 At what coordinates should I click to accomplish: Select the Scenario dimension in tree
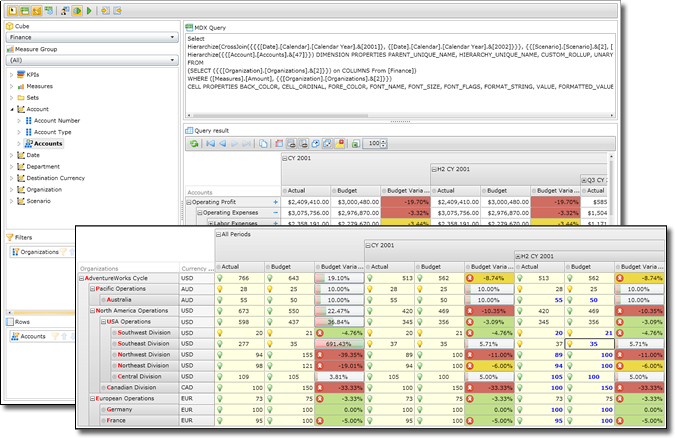tap(39, 200)
